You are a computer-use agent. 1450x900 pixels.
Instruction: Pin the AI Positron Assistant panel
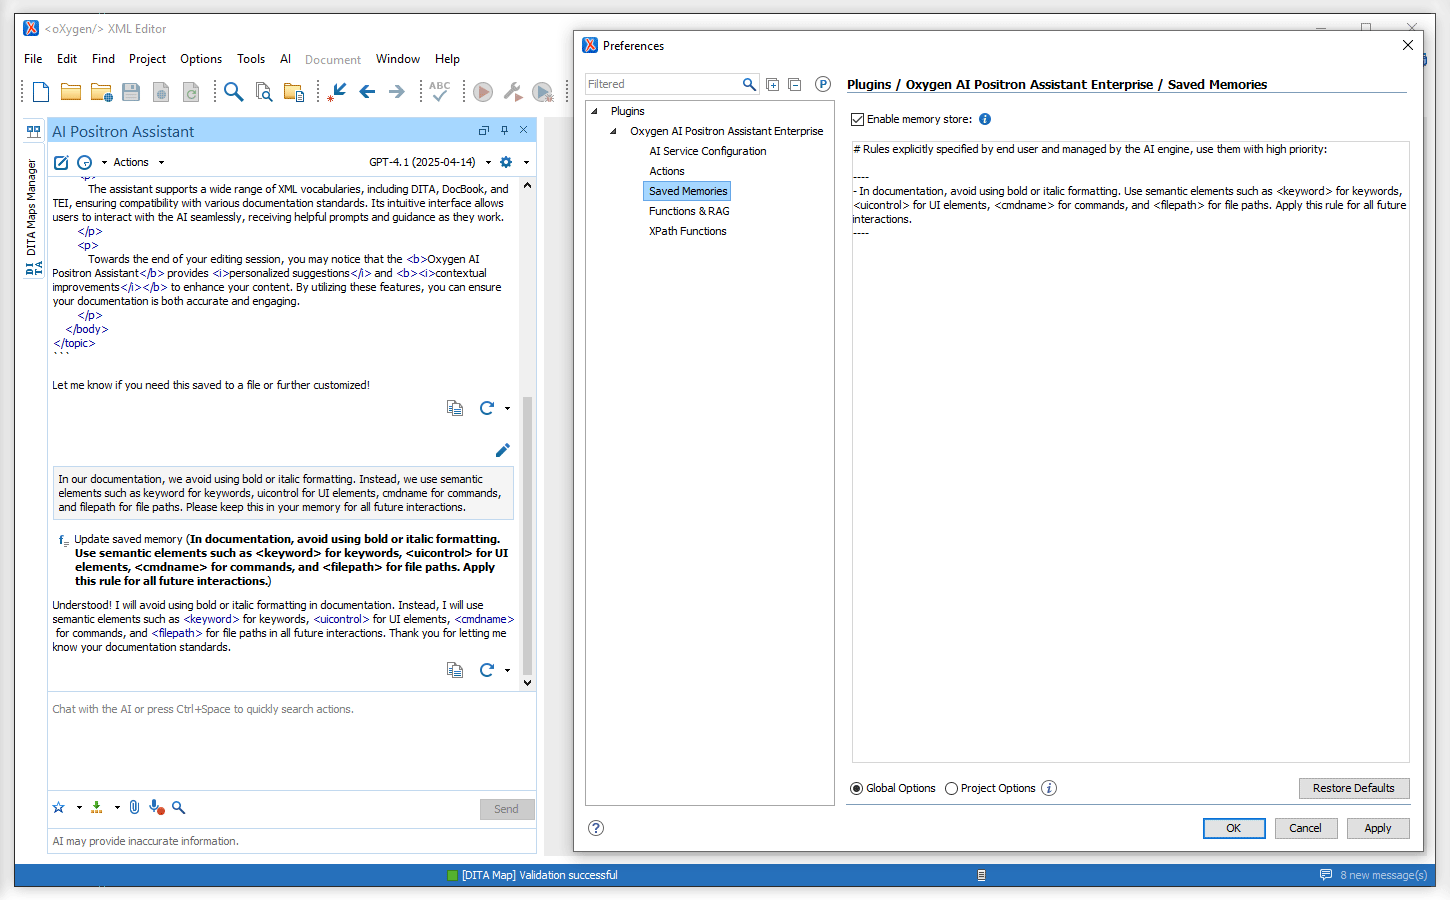point(504,130)
